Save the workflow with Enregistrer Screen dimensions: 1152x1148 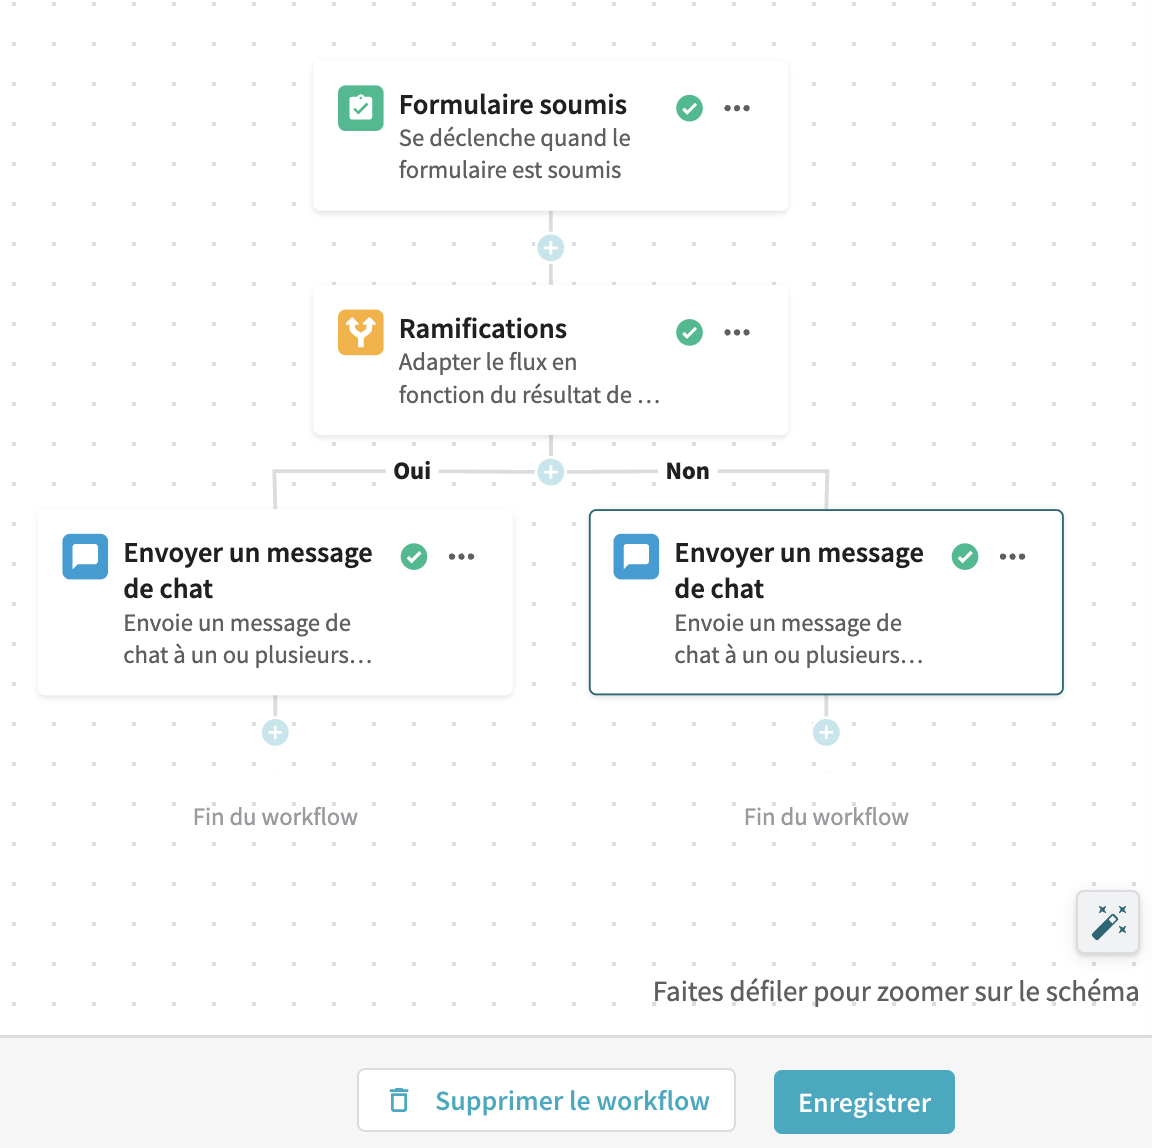(x=864, y=1102)
